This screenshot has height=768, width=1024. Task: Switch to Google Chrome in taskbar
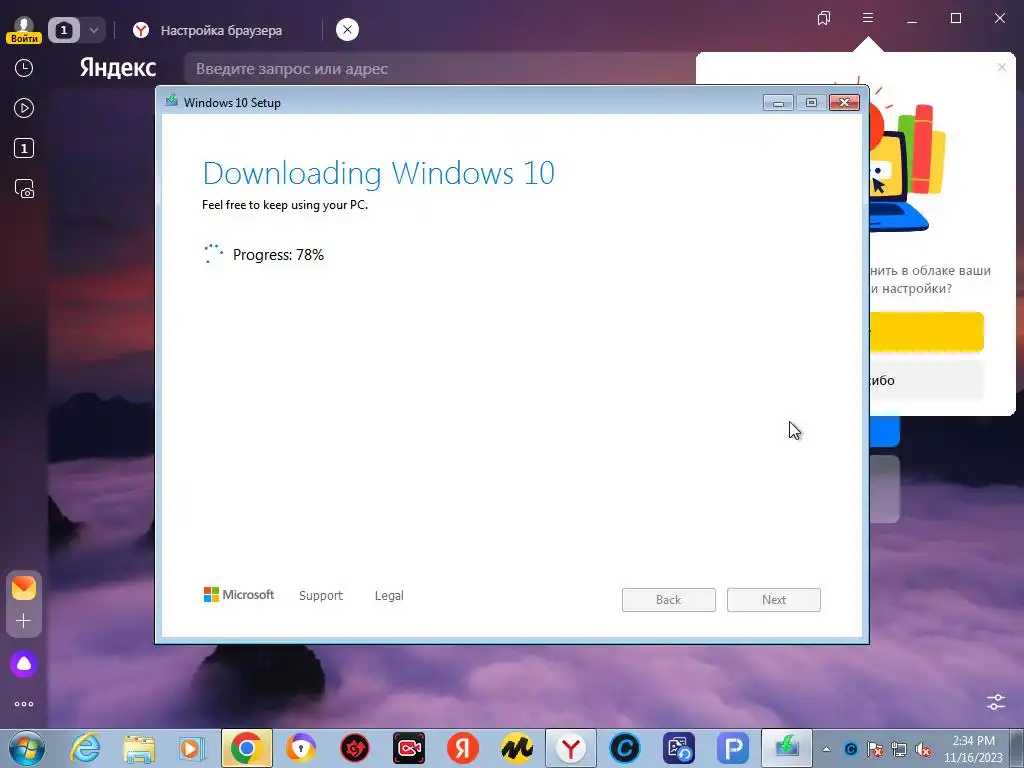tap(247, 748)
